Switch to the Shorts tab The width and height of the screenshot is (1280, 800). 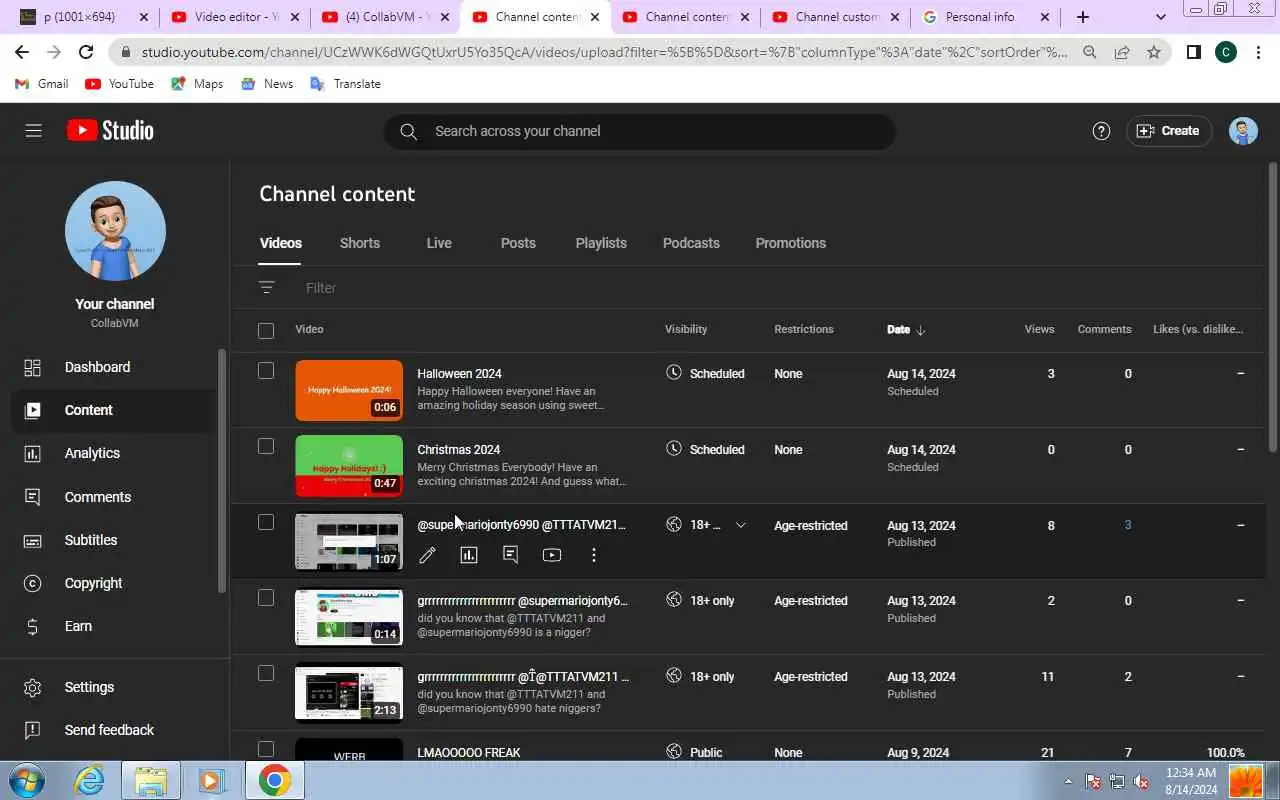point(360,243)
